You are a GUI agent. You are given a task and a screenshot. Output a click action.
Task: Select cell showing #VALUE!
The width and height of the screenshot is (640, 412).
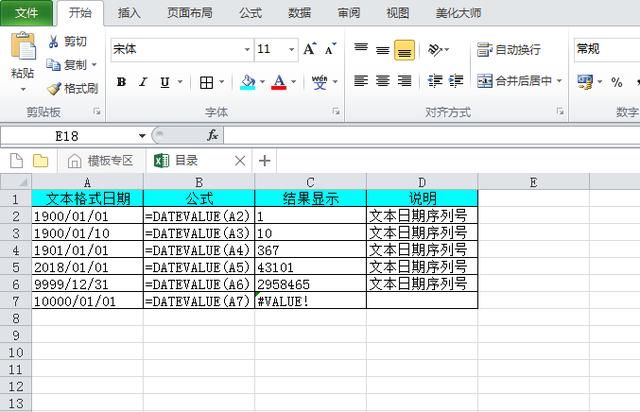point(310,301)
